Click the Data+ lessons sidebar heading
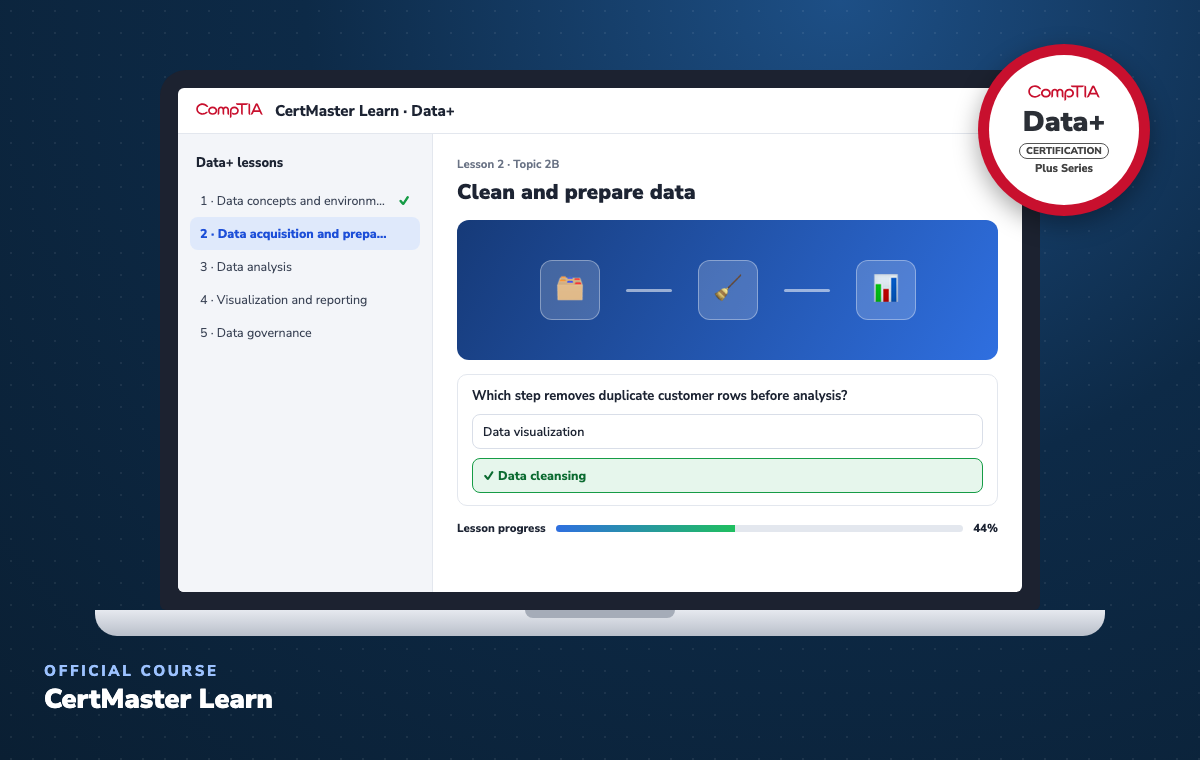 pos(239,163)
